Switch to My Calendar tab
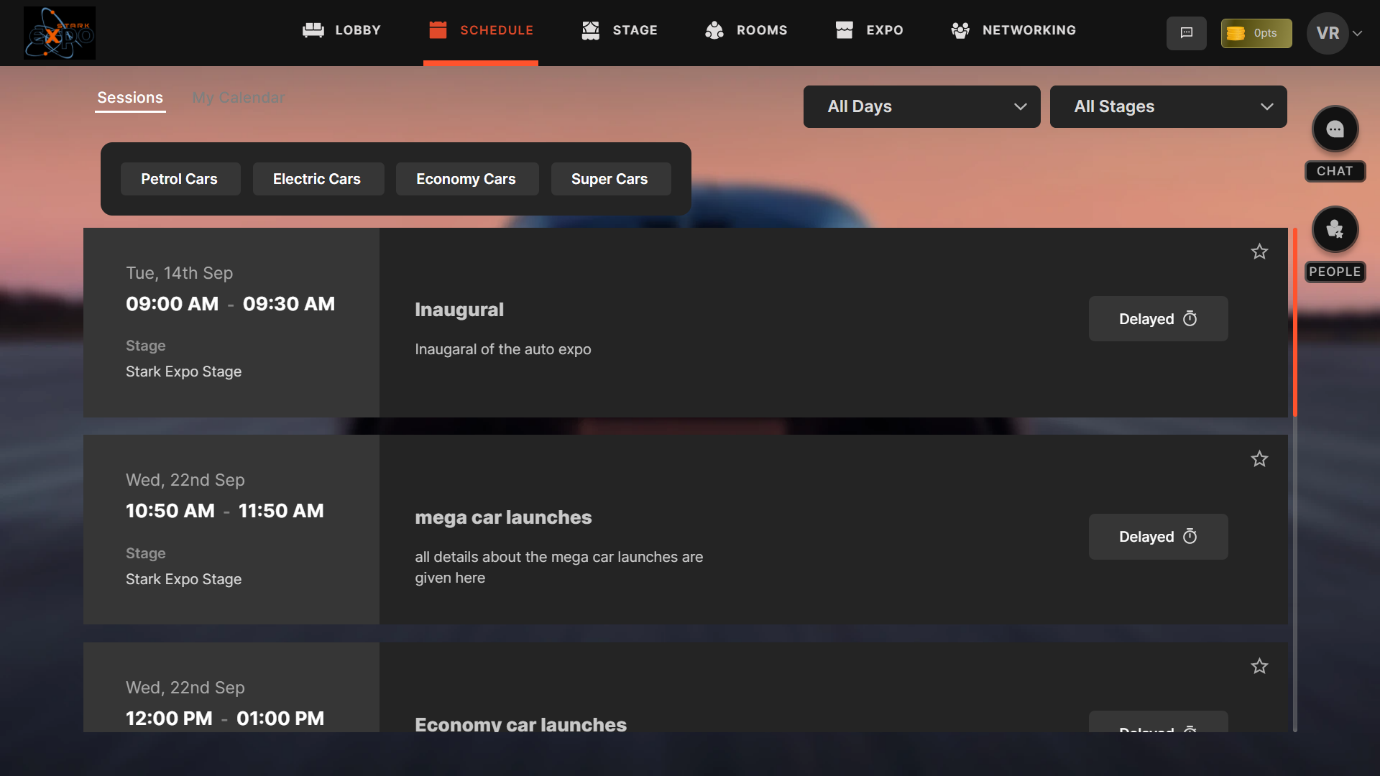This screenshot has height=776, width=1380. [239, 98]
